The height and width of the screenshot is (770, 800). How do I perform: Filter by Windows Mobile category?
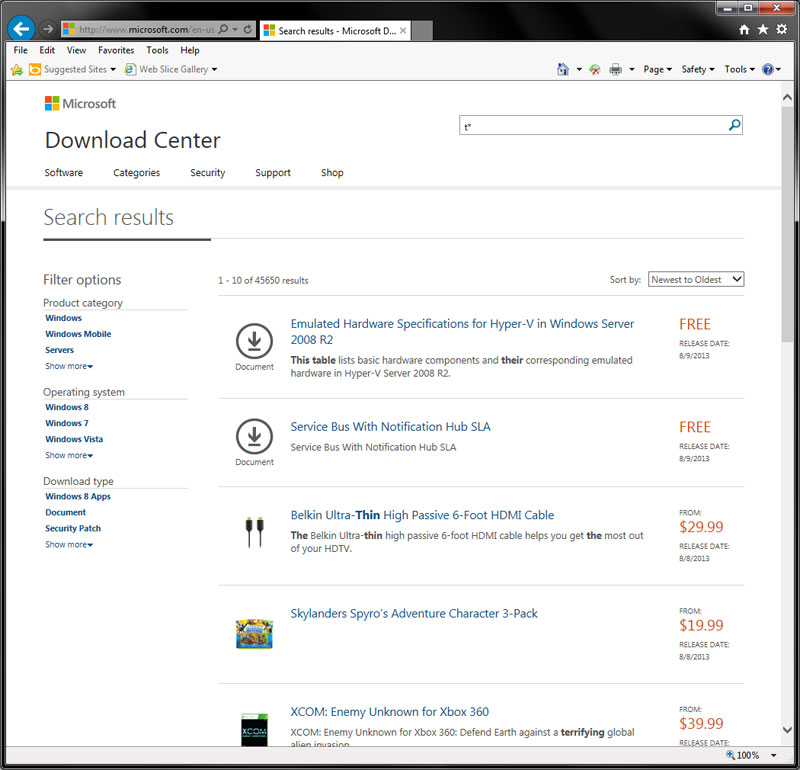pyautogui.click(x=78, y=334)
